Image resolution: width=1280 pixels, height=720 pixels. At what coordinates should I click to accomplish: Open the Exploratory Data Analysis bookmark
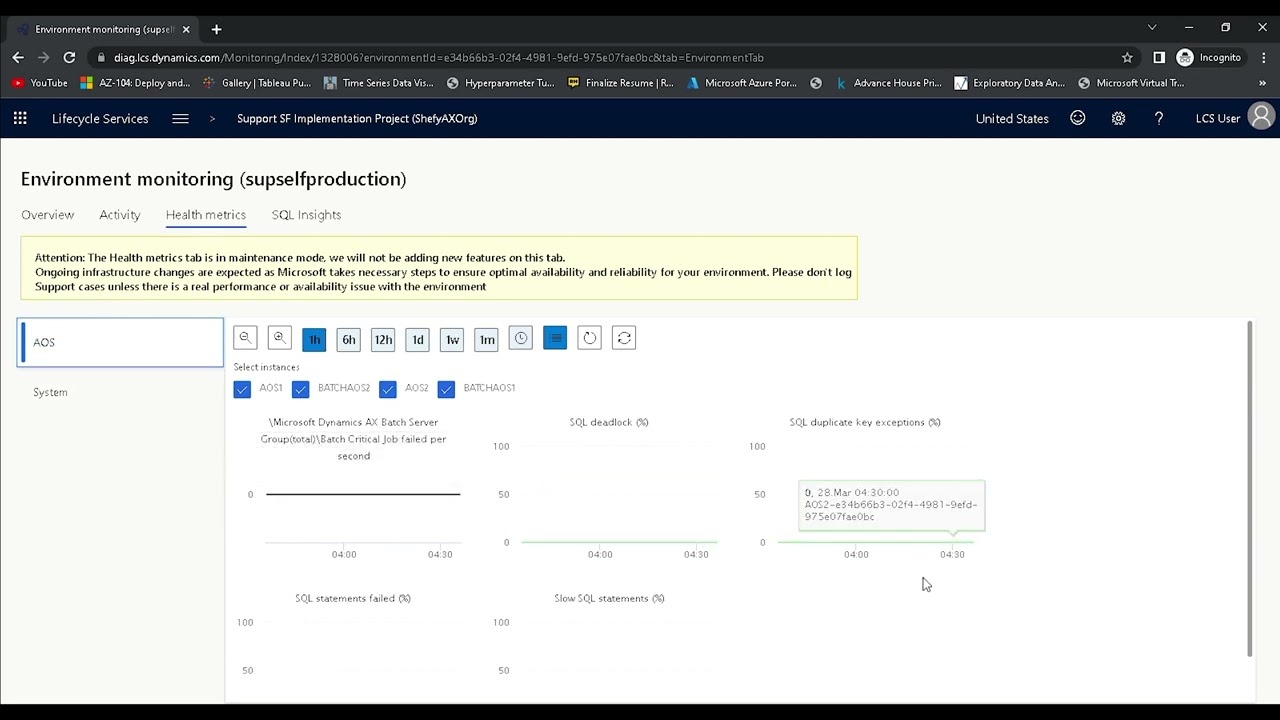click(1010, 83)
